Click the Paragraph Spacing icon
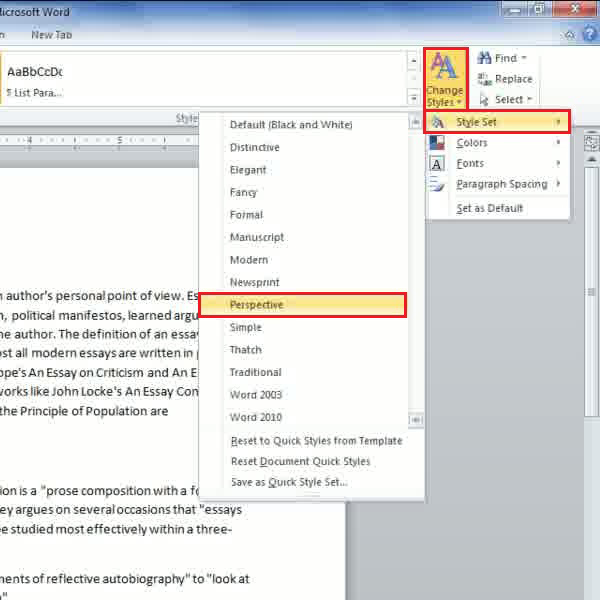Image resolution: width=600 pixels, height=600 pixels. pyautogui.click(x=437, y=184)
